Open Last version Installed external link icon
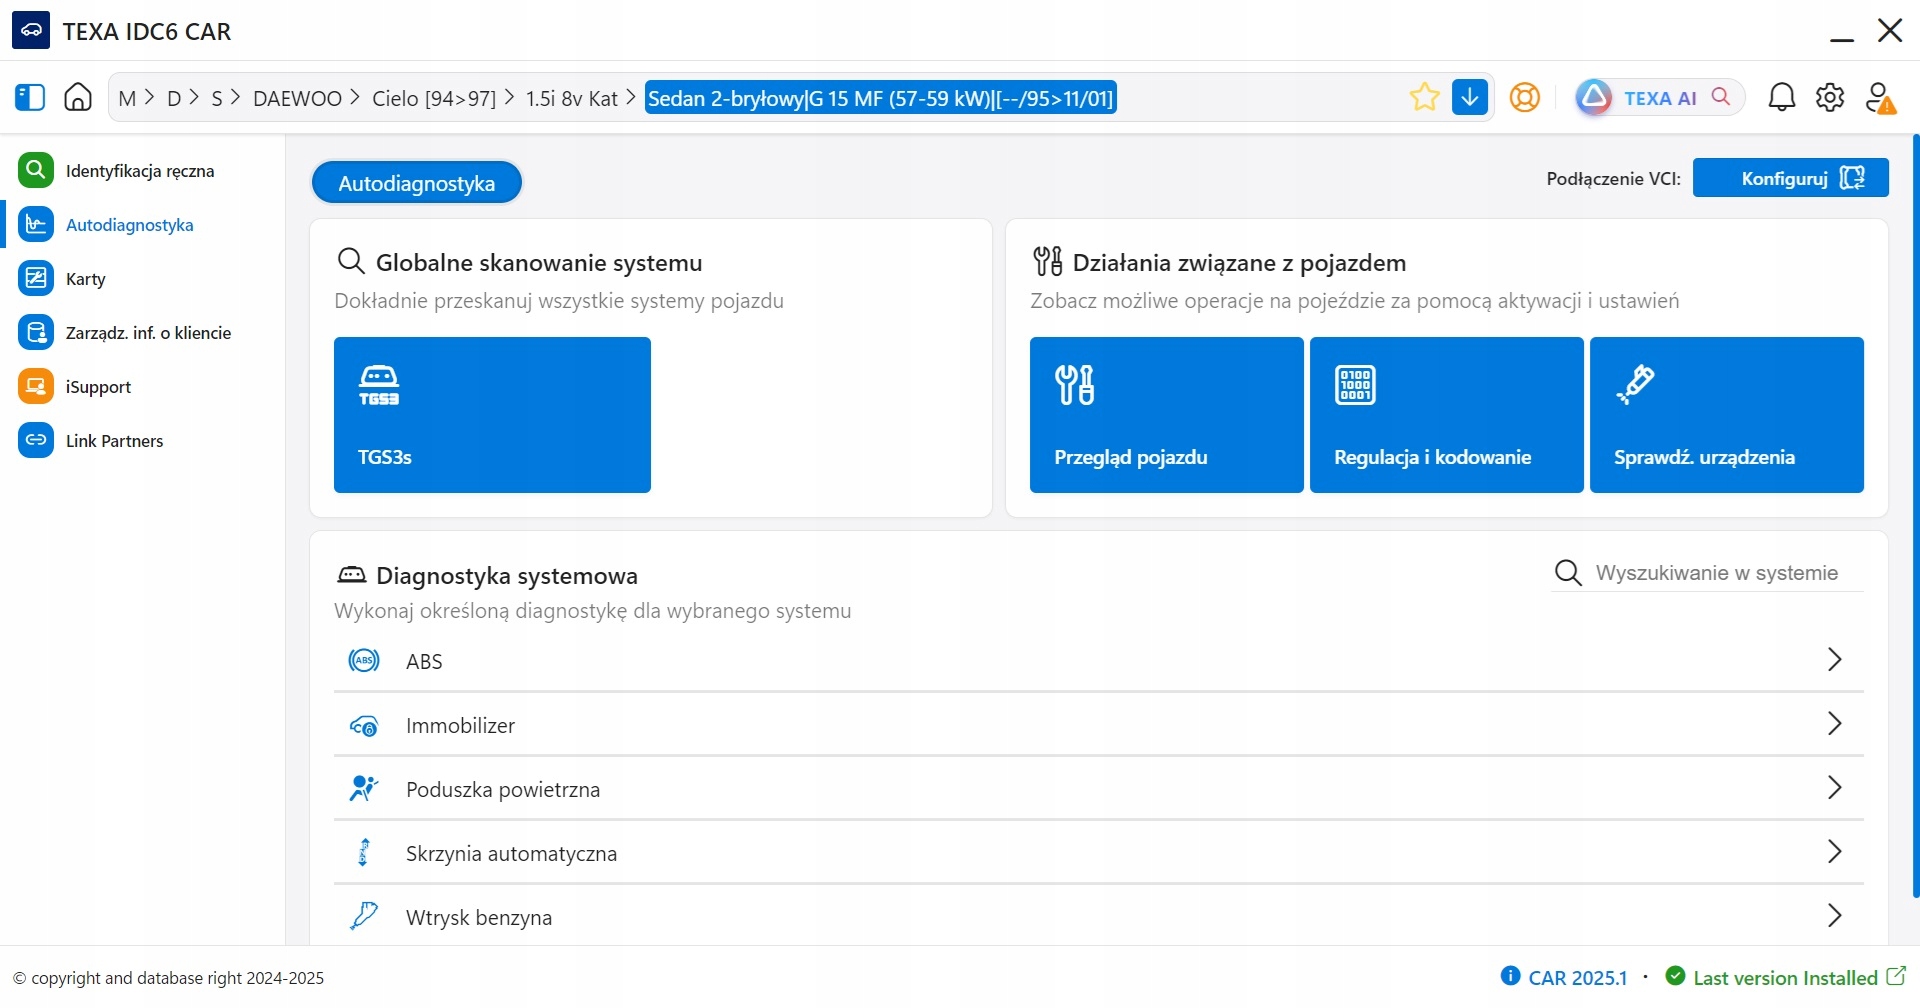The image size is (1920, 1008). click(x=1896, y=976)
